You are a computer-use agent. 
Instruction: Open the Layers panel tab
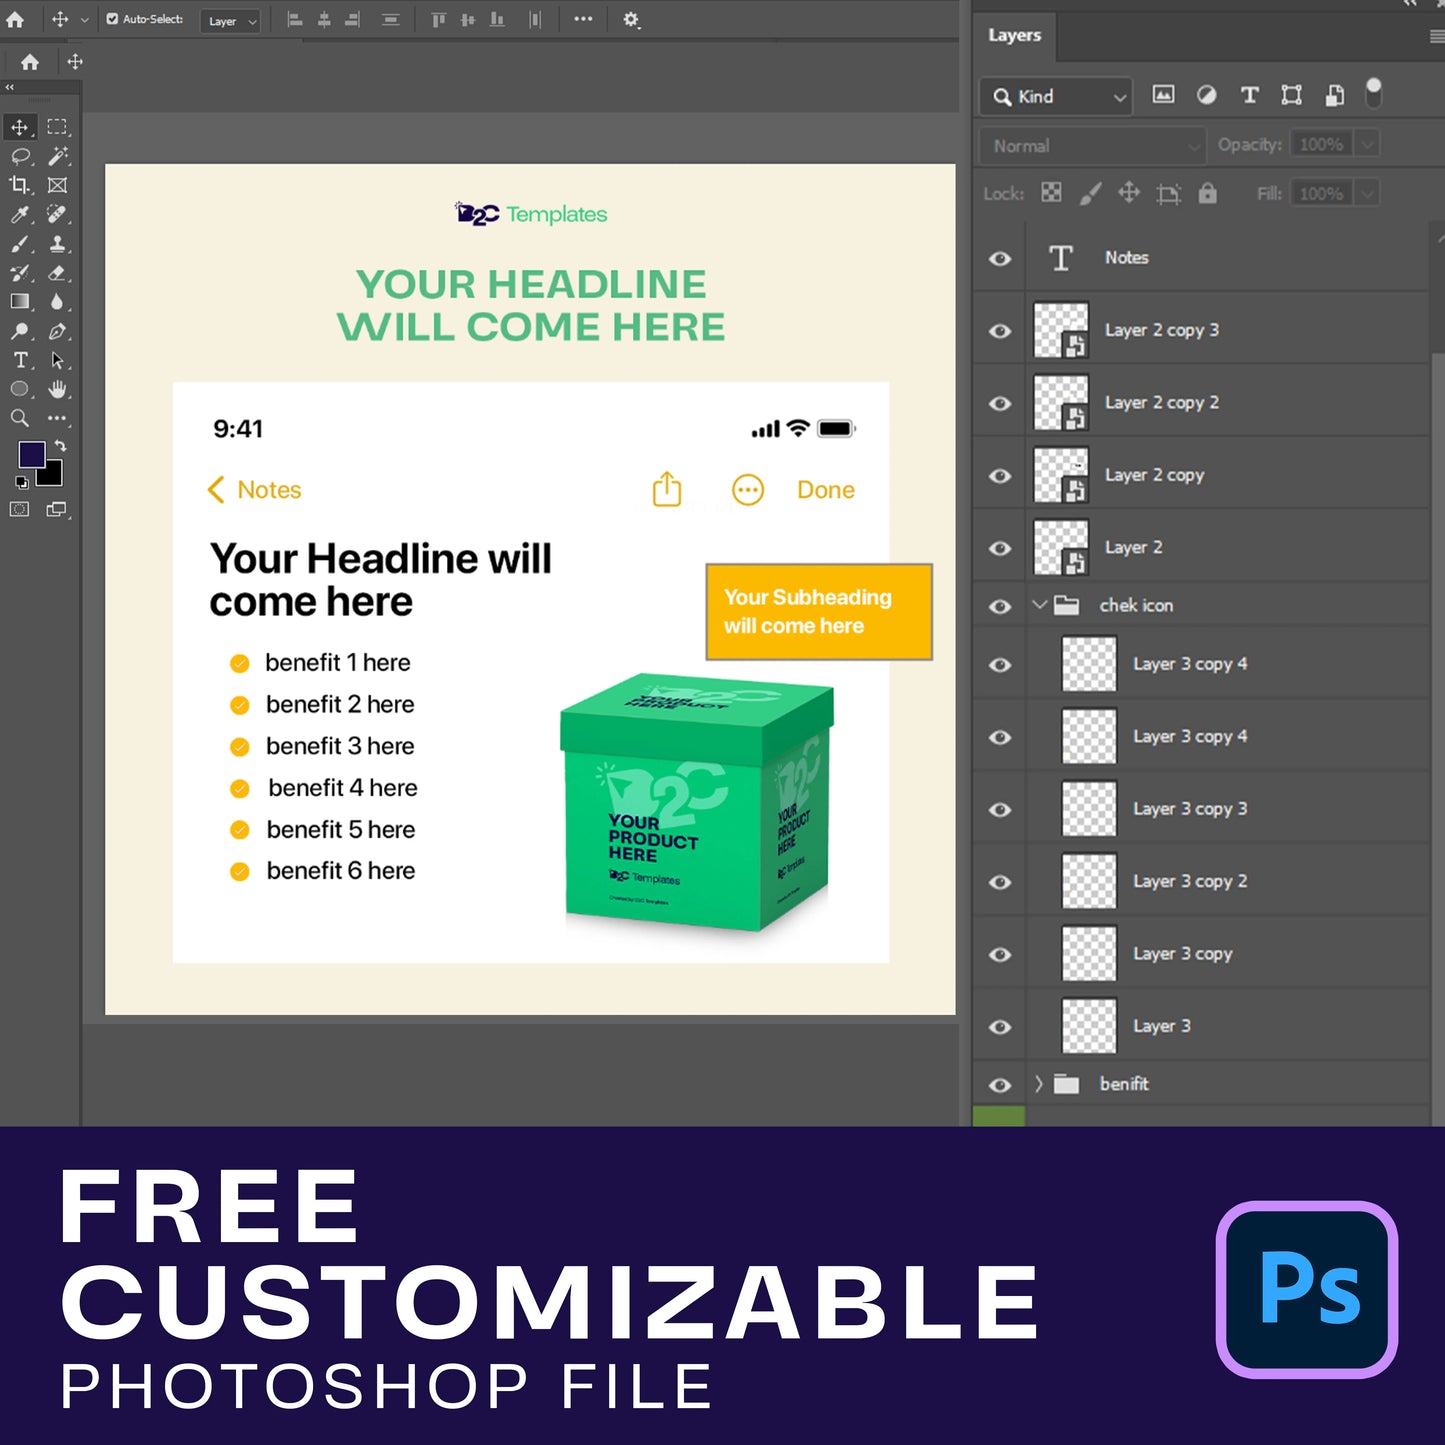click(1014, 35)
